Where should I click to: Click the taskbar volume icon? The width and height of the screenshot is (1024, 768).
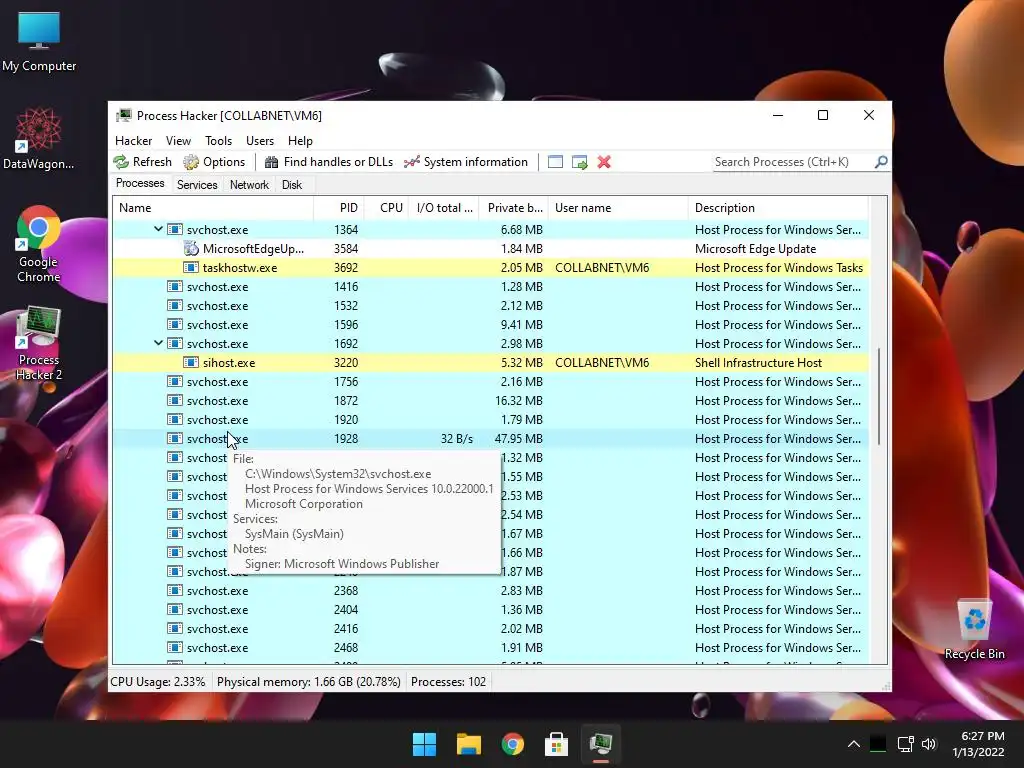(x=929, y=744)
